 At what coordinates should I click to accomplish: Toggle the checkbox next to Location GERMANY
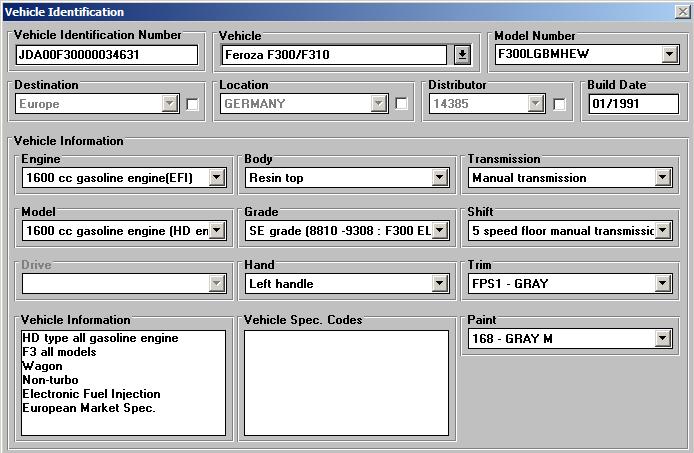point(401,104)
